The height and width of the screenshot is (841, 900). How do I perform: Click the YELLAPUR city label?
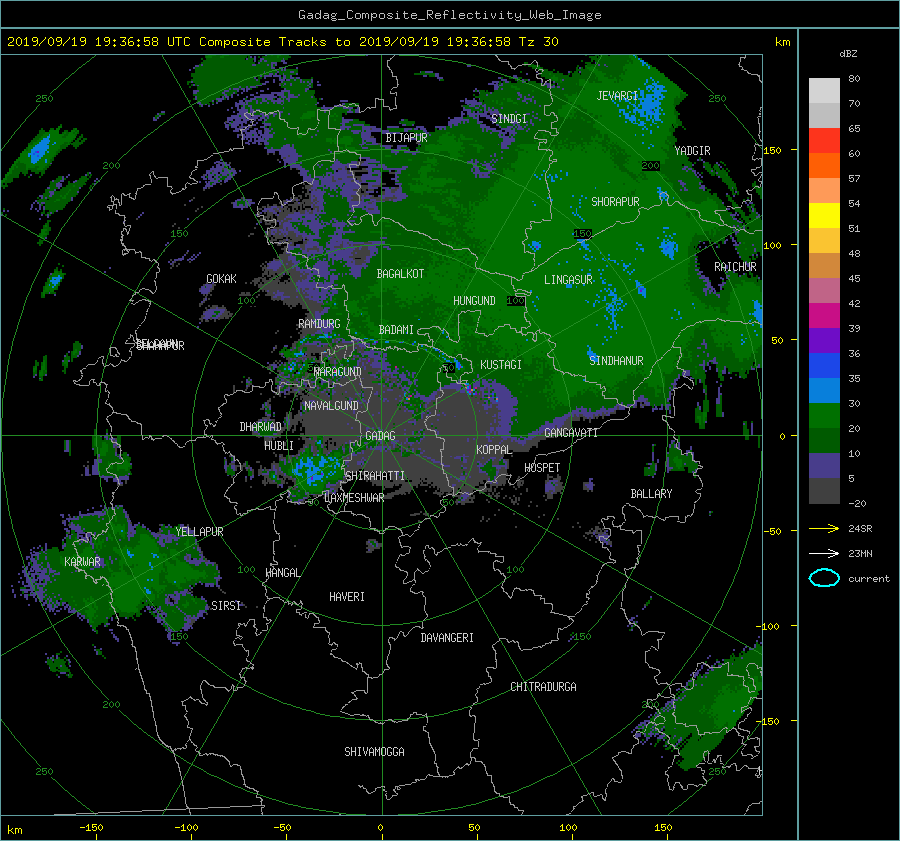point(199,532)
